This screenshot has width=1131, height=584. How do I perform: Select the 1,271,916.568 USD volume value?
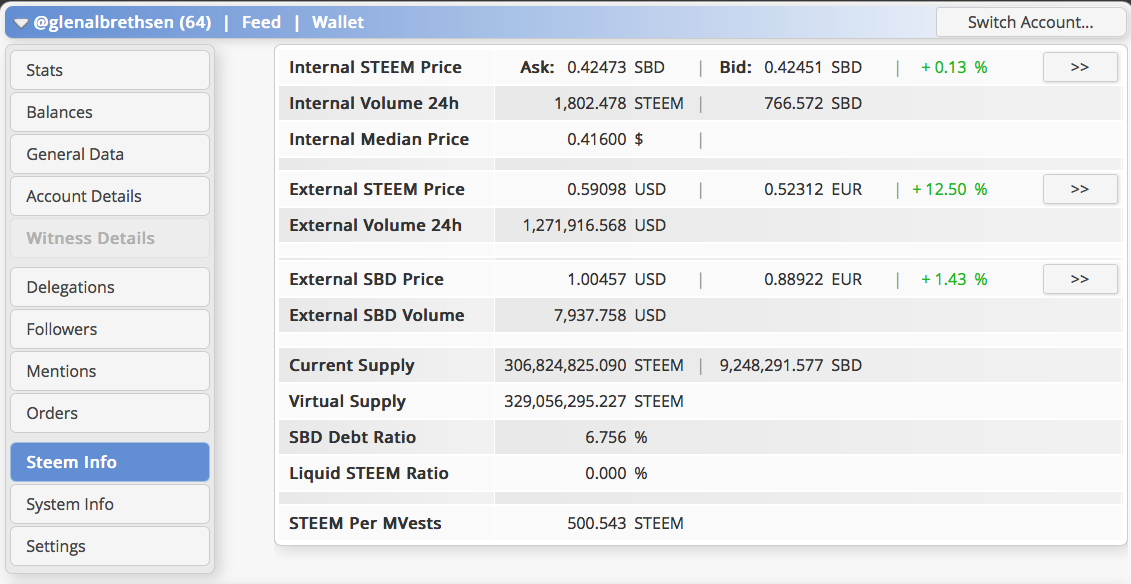point(594,225)
